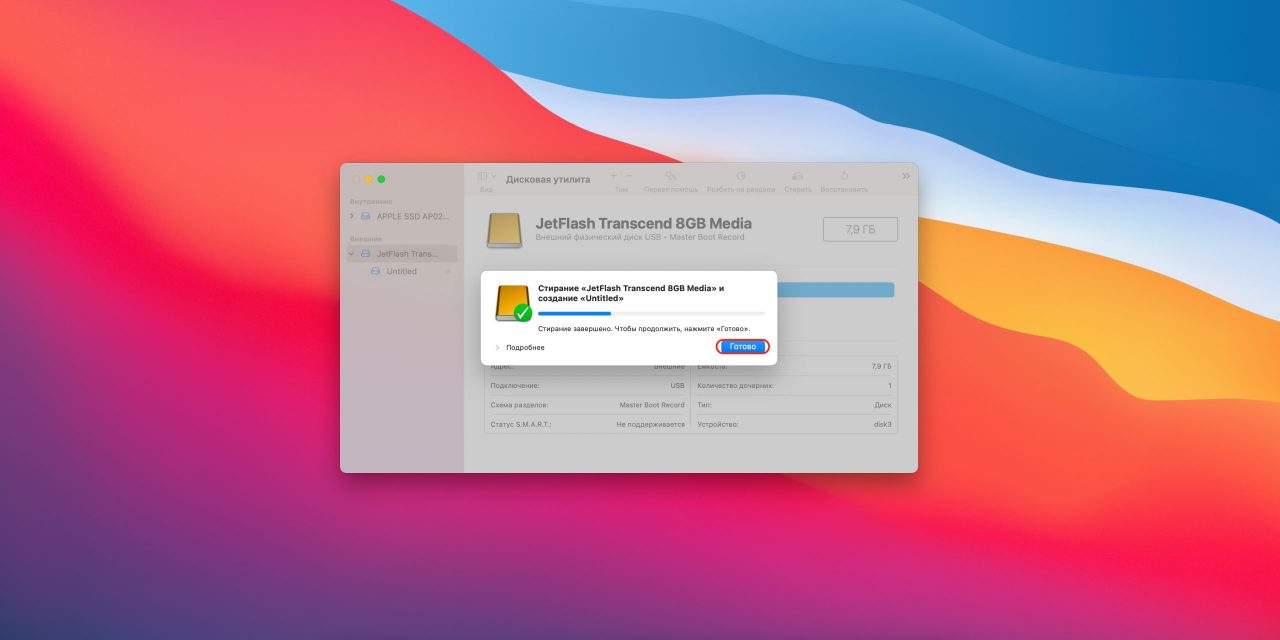This screenshot has height=640, width=1280.
Task: Select the Untitled volume in sidebar
Action: tap(401, 272)
